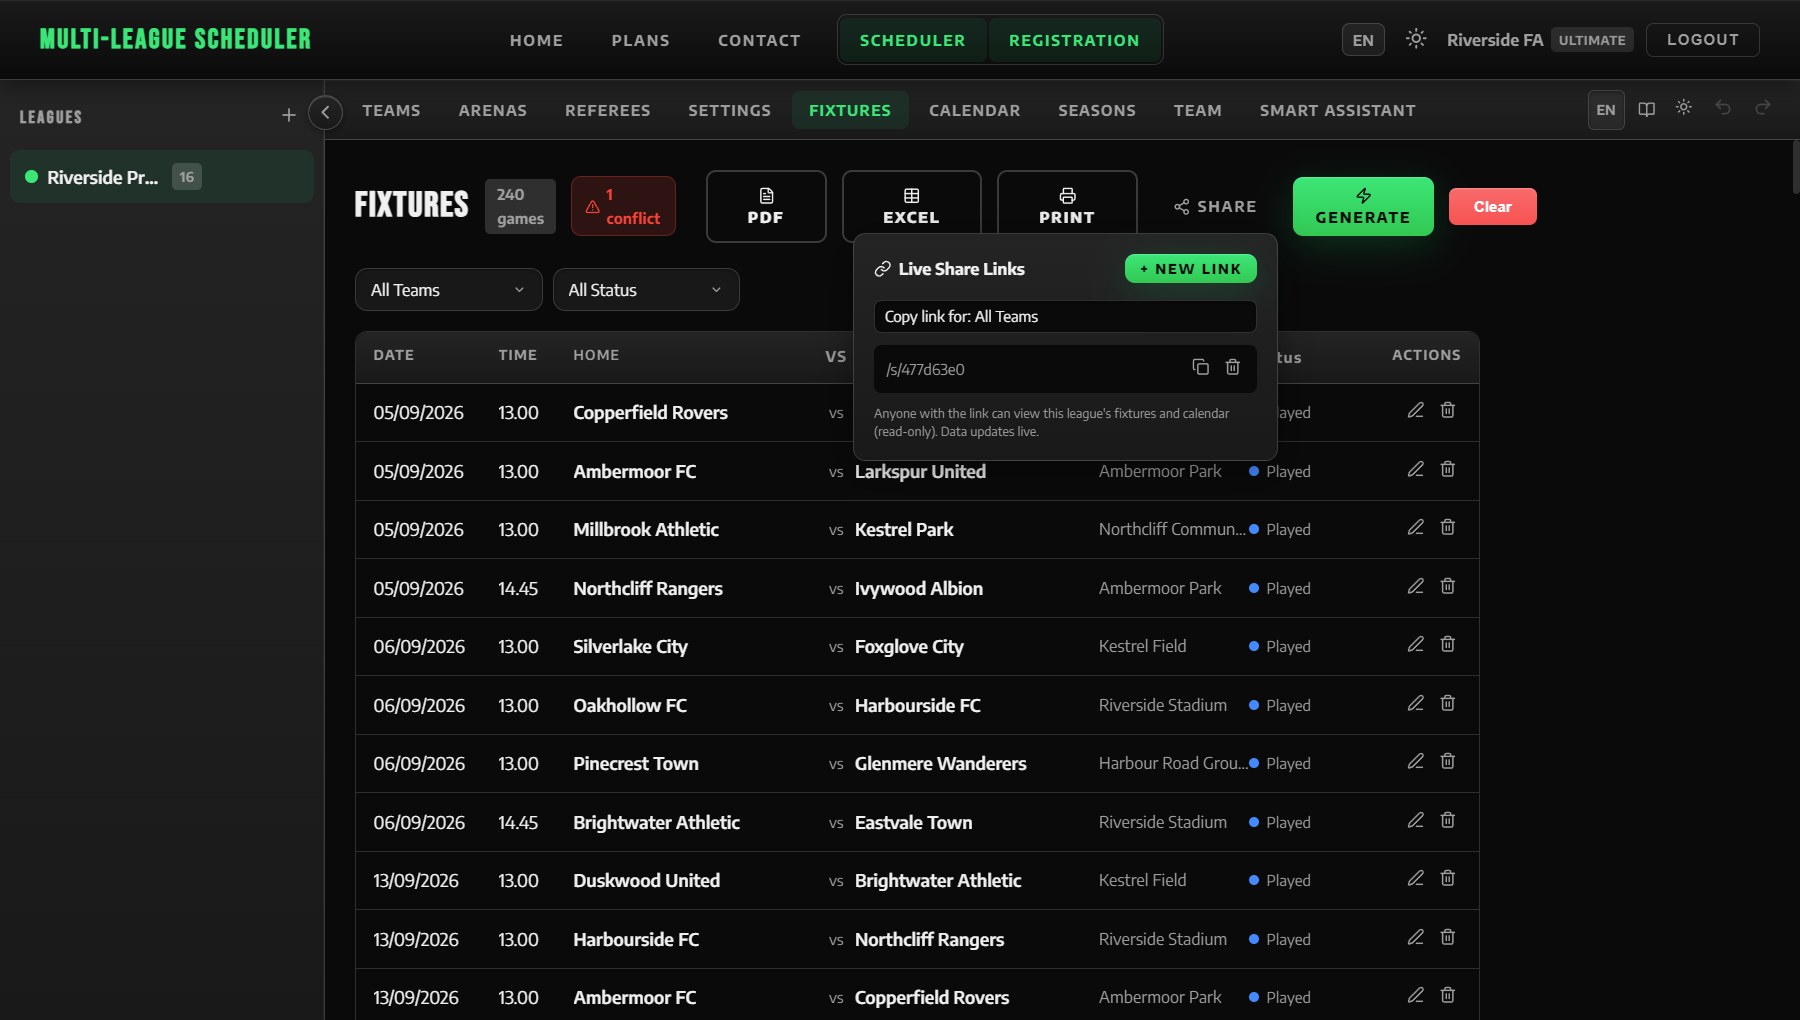The image size is (1800, 1020).
Task: Create a new live share link
Action: click(1190, 268)
